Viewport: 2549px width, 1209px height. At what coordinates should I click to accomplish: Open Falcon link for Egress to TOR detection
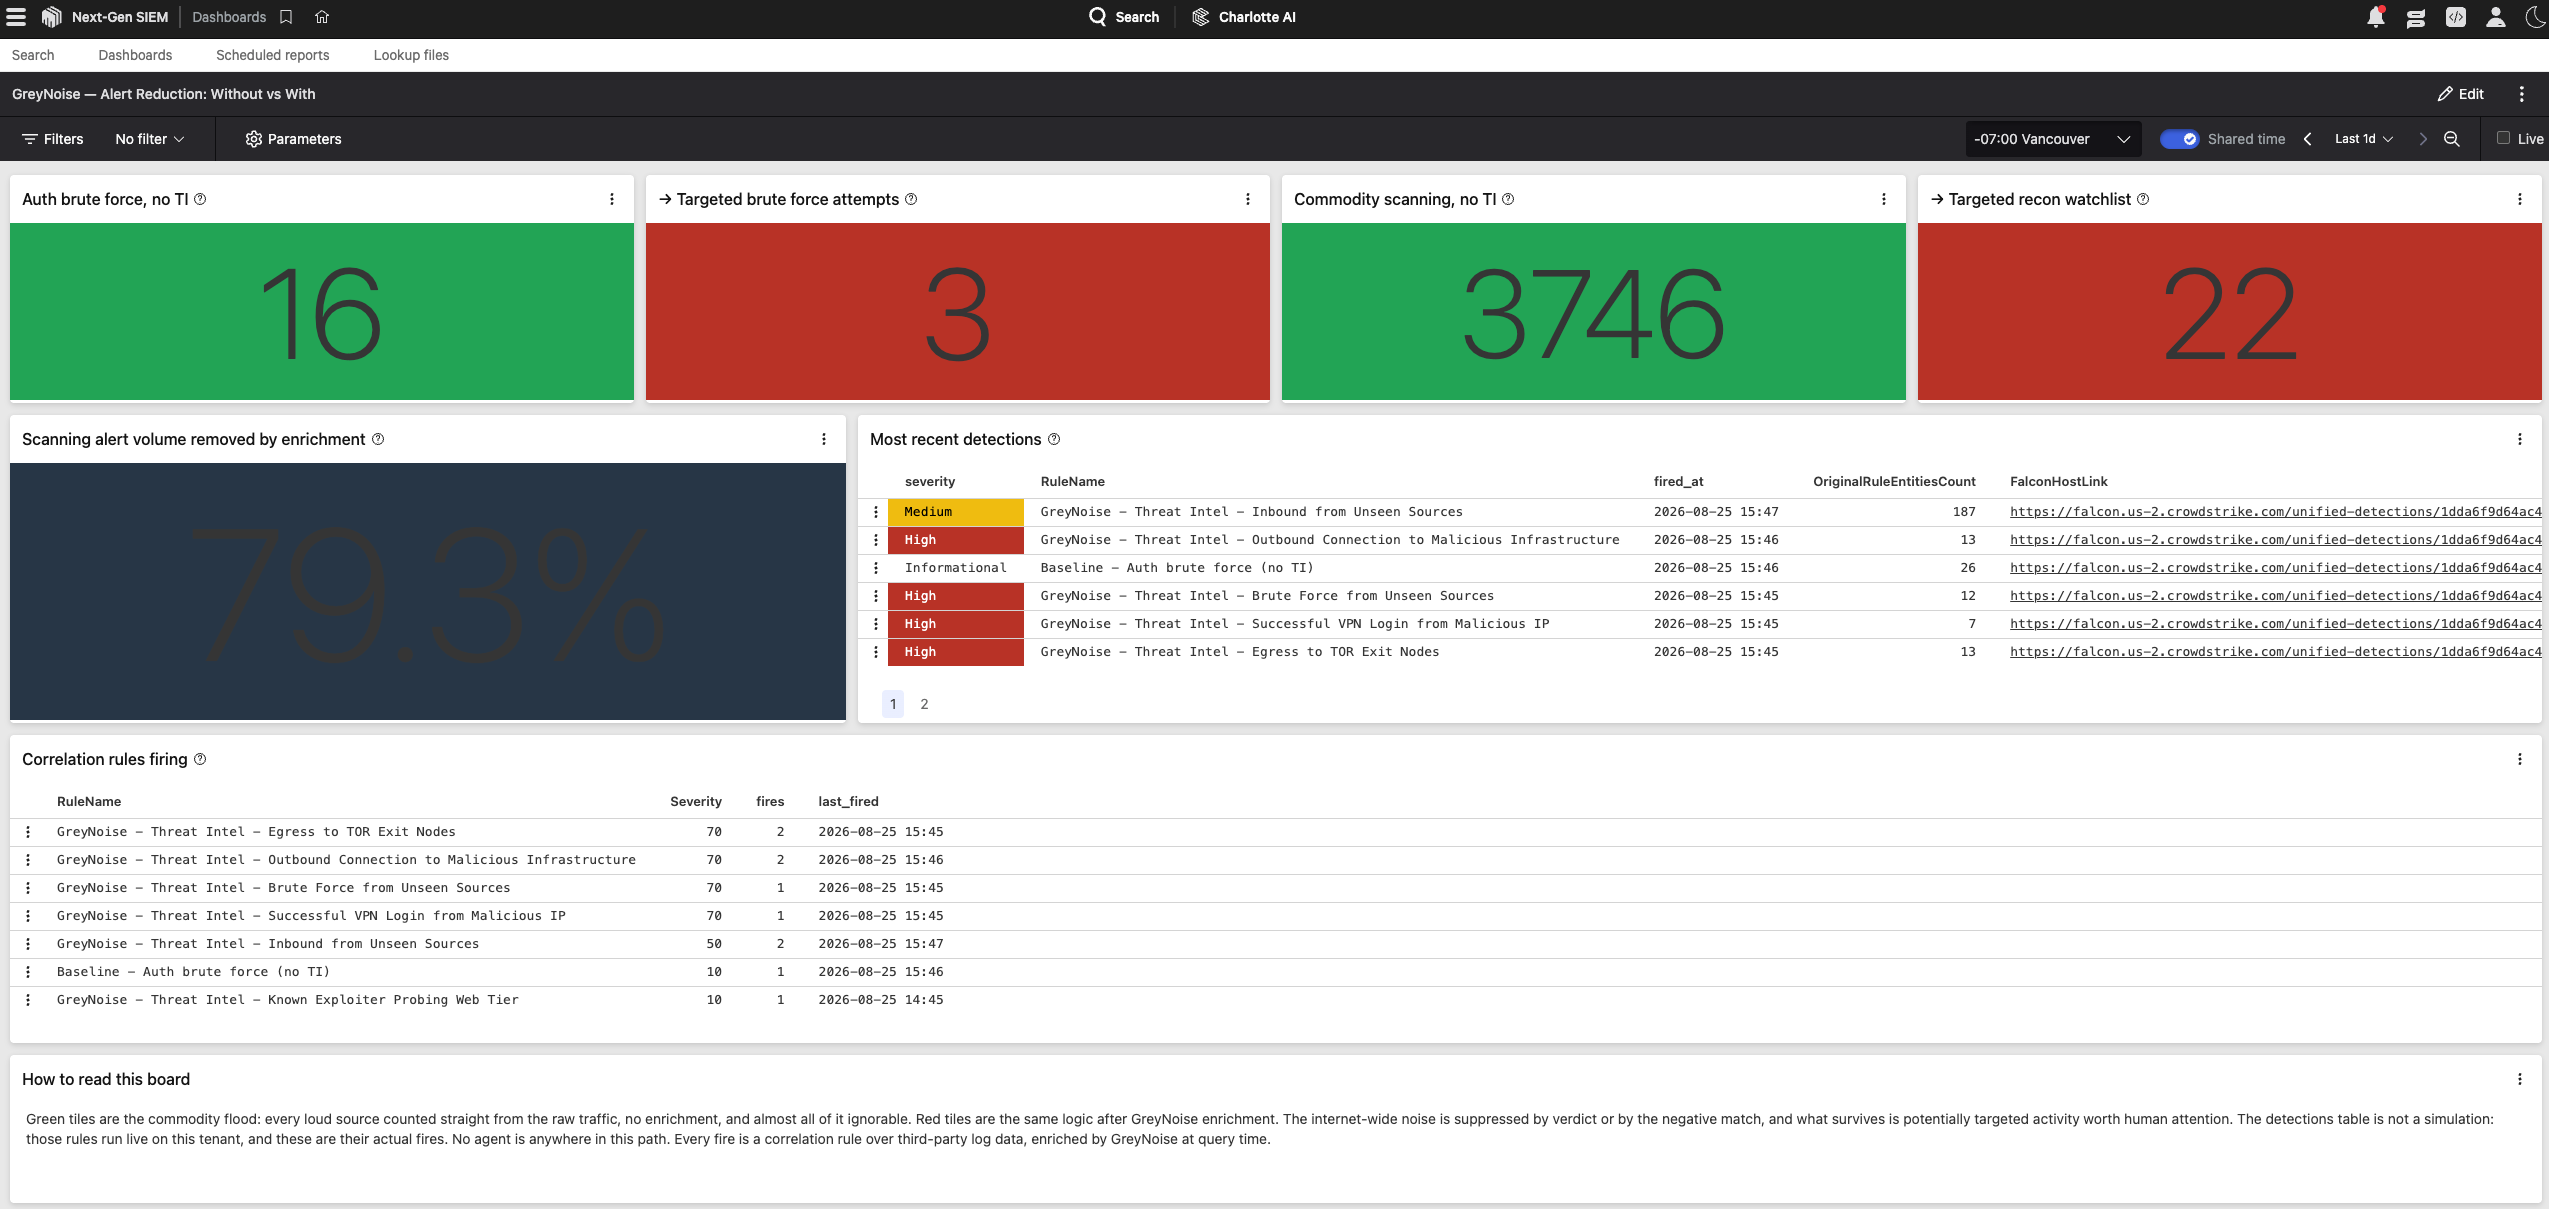click(x=2275, y=652)
